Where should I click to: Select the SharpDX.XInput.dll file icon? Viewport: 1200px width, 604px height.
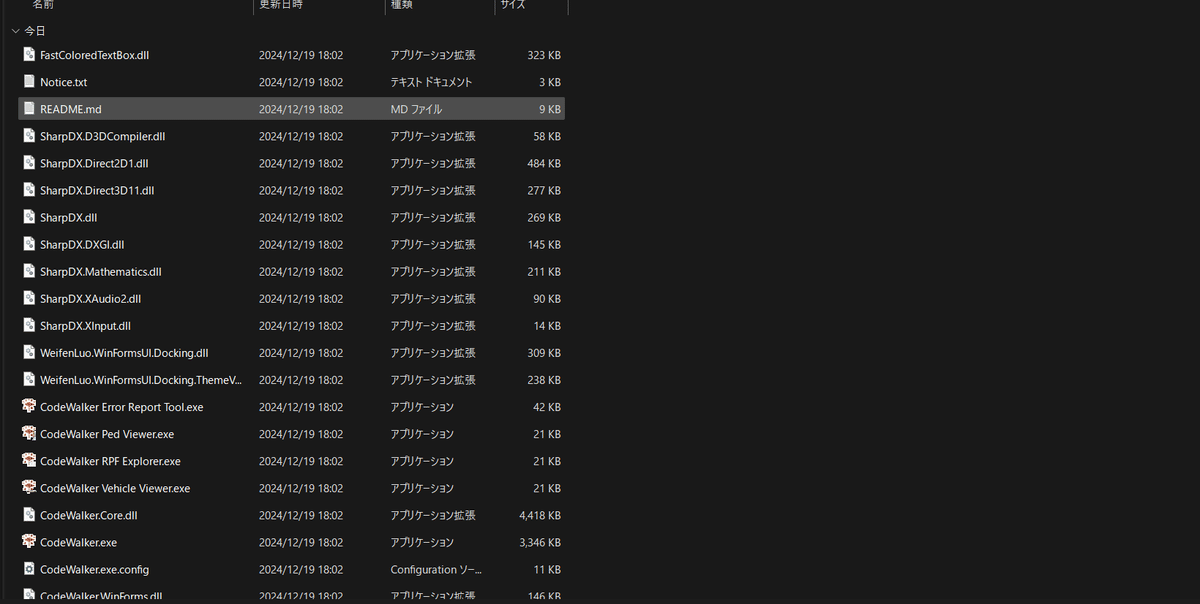(28, 325)
